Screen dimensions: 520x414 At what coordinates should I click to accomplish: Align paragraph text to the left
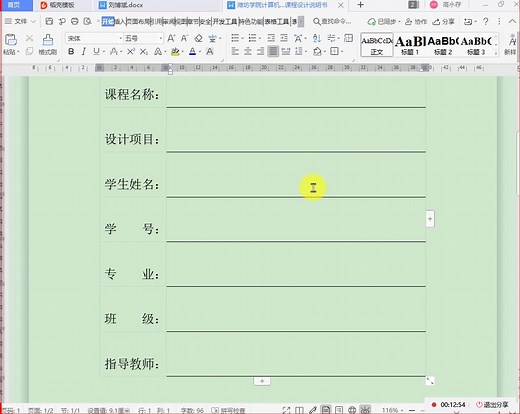pyautogui.click(x=235, y=51)
